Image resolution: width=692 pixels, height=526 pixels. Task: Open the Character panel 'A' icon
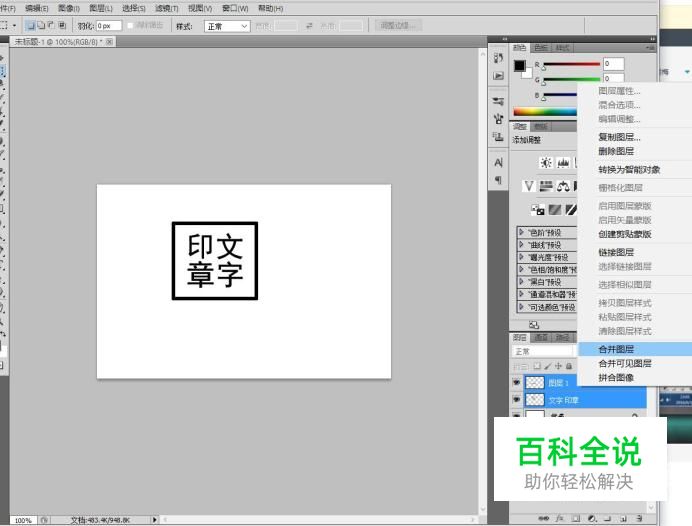click(x=498, y=162)
